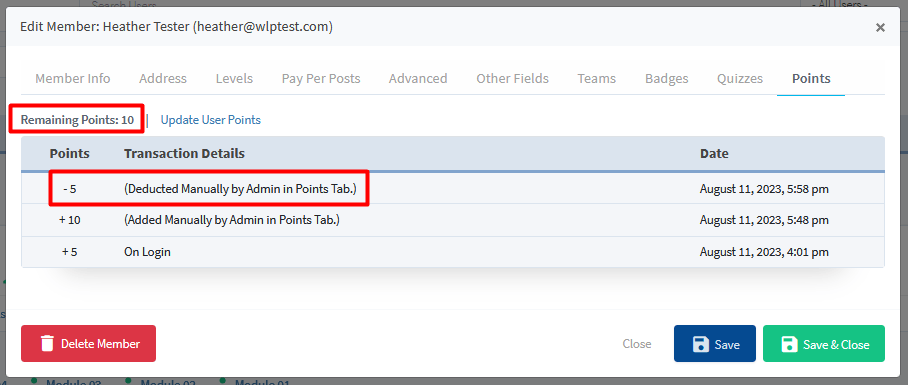908x385 pixels.
Task: Close the Edit Member dialog with X
Action: click(880, 27)
